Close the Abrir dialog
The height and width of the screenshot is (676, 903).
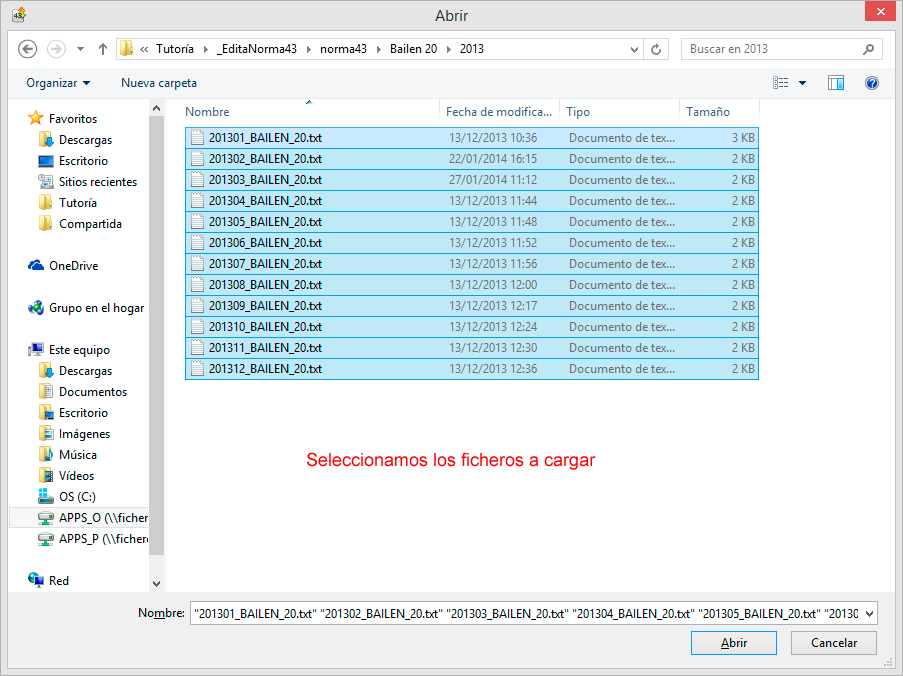click(x=881, y=12)
